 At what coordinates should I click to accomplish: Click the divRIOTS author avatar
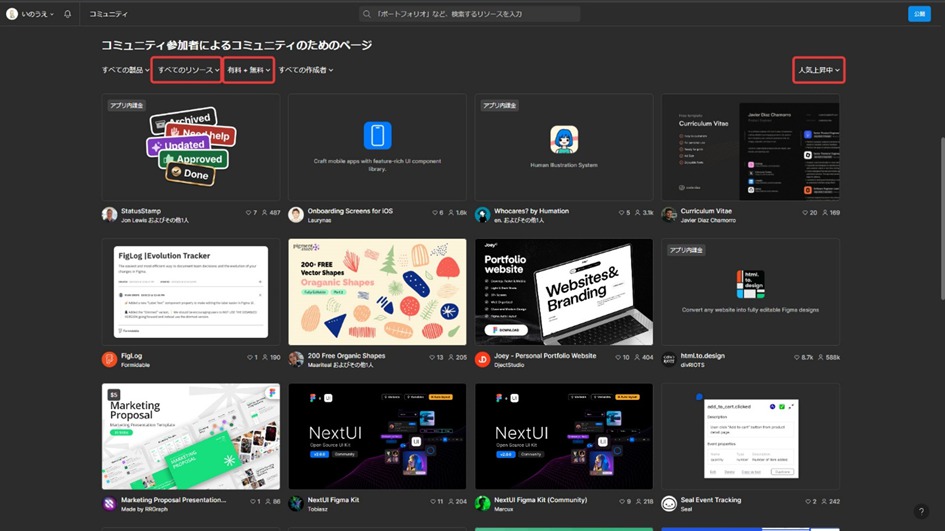tap(669, 359)
